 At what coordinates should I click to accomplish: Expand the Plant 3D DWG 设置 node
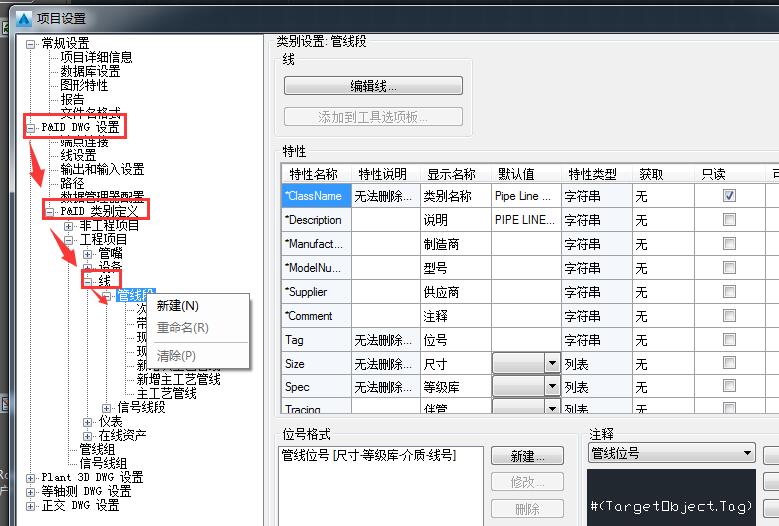31,478
